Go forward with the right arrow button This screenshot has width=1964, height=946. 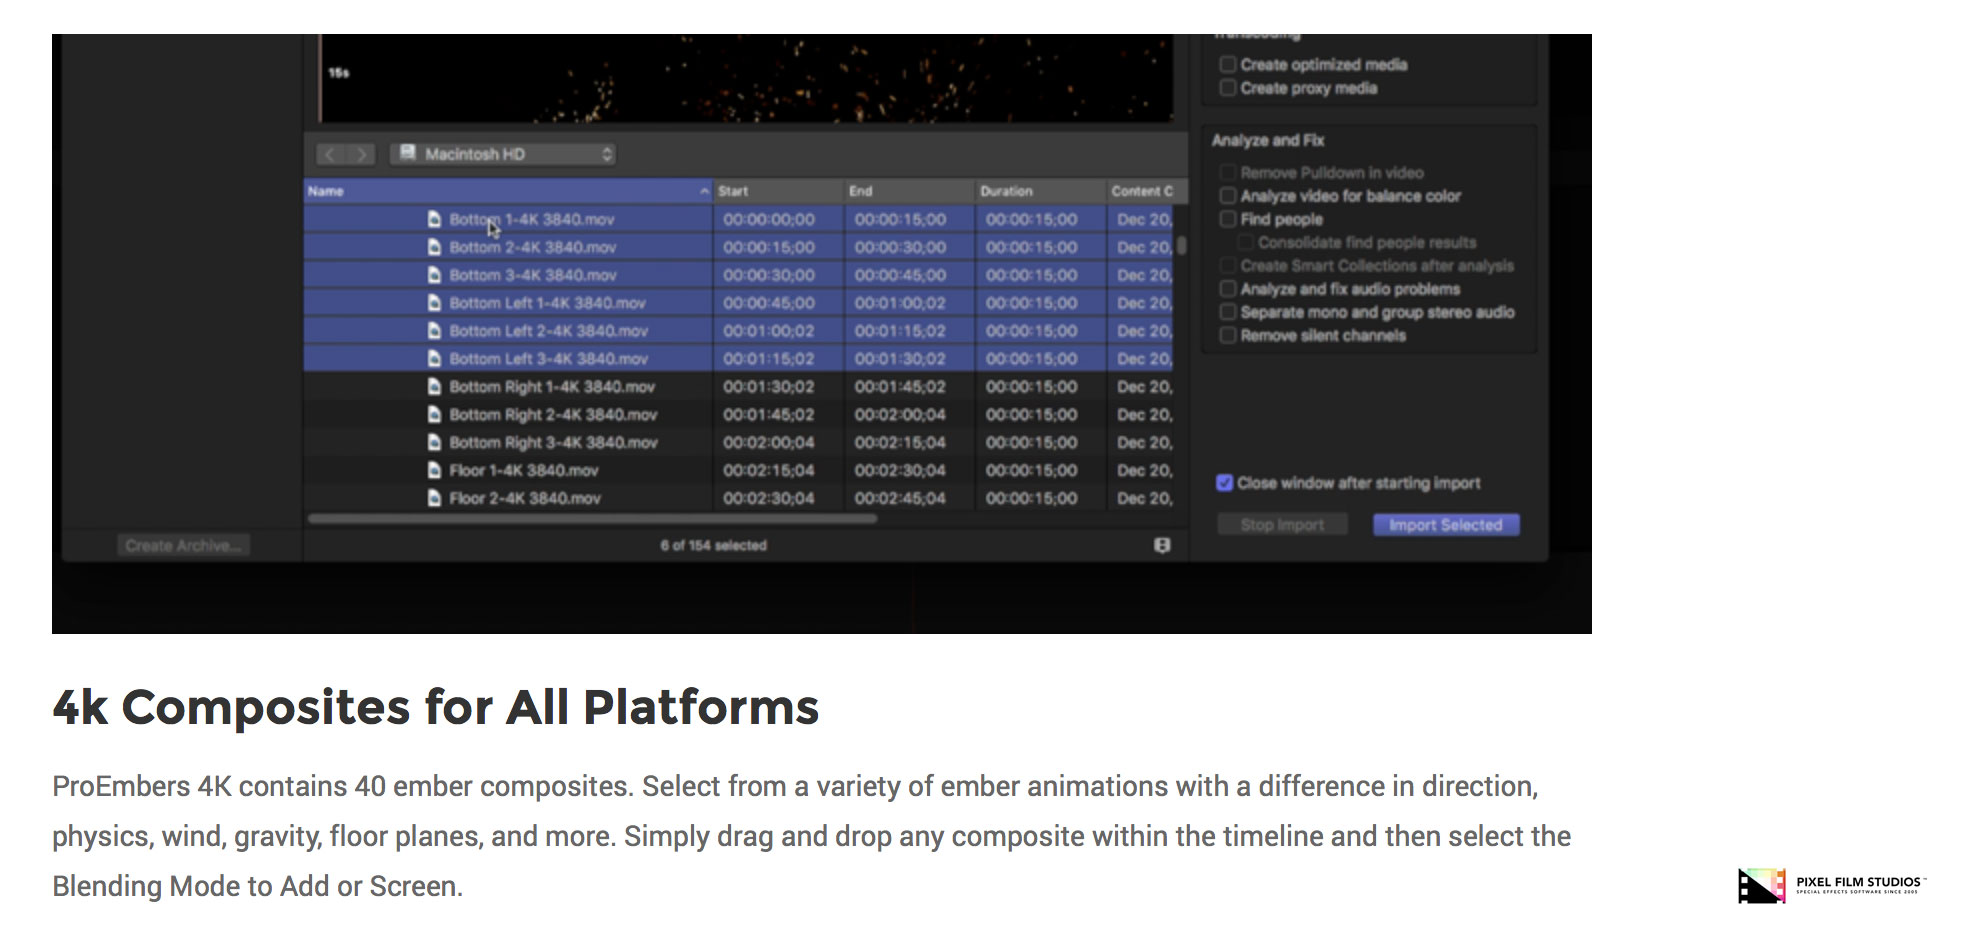point(361,154)
